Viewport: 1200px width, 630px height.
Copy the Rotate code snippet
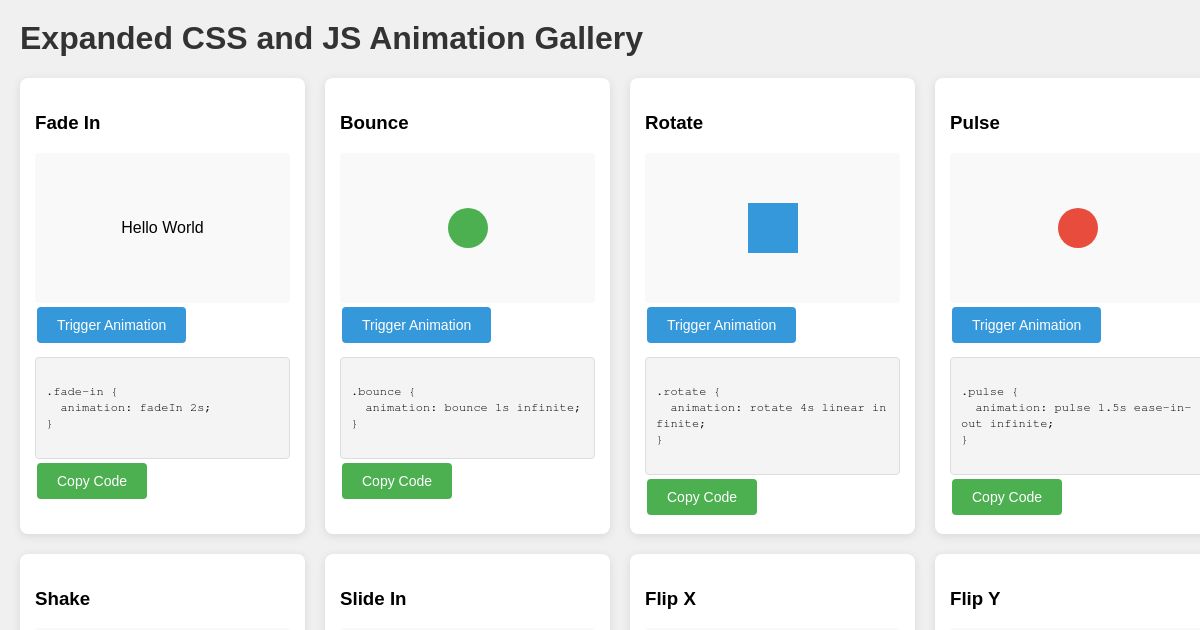coord(702,497)
